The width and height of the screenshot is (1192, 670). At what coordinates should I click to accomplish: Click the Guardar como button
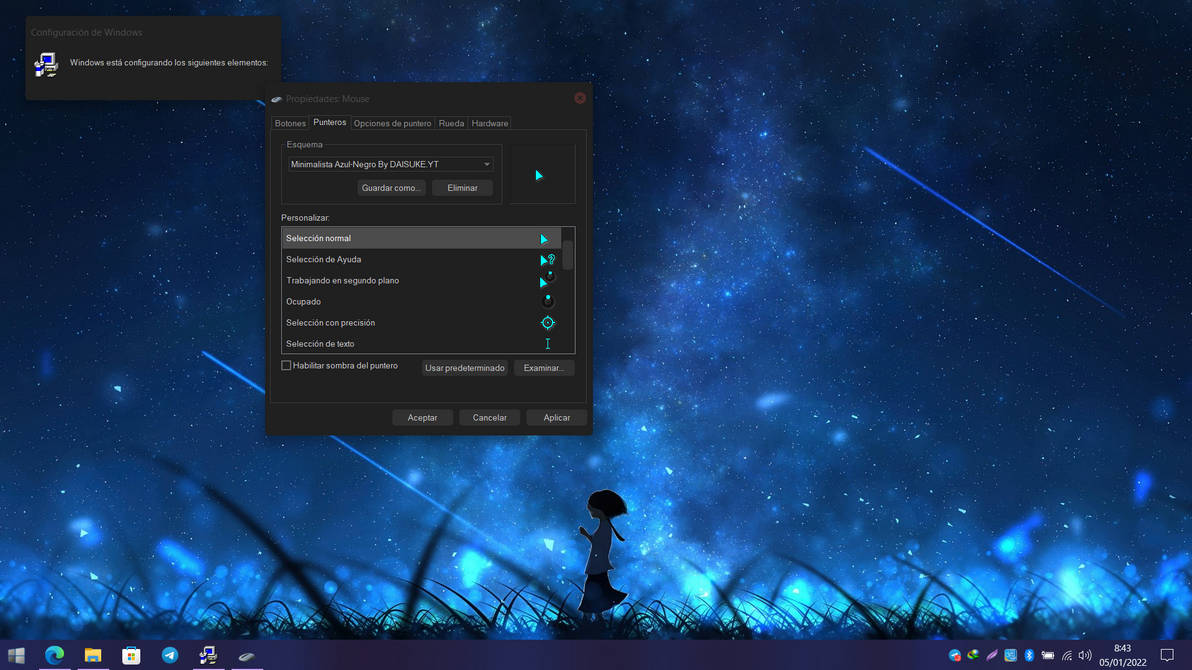pos(391,188)
